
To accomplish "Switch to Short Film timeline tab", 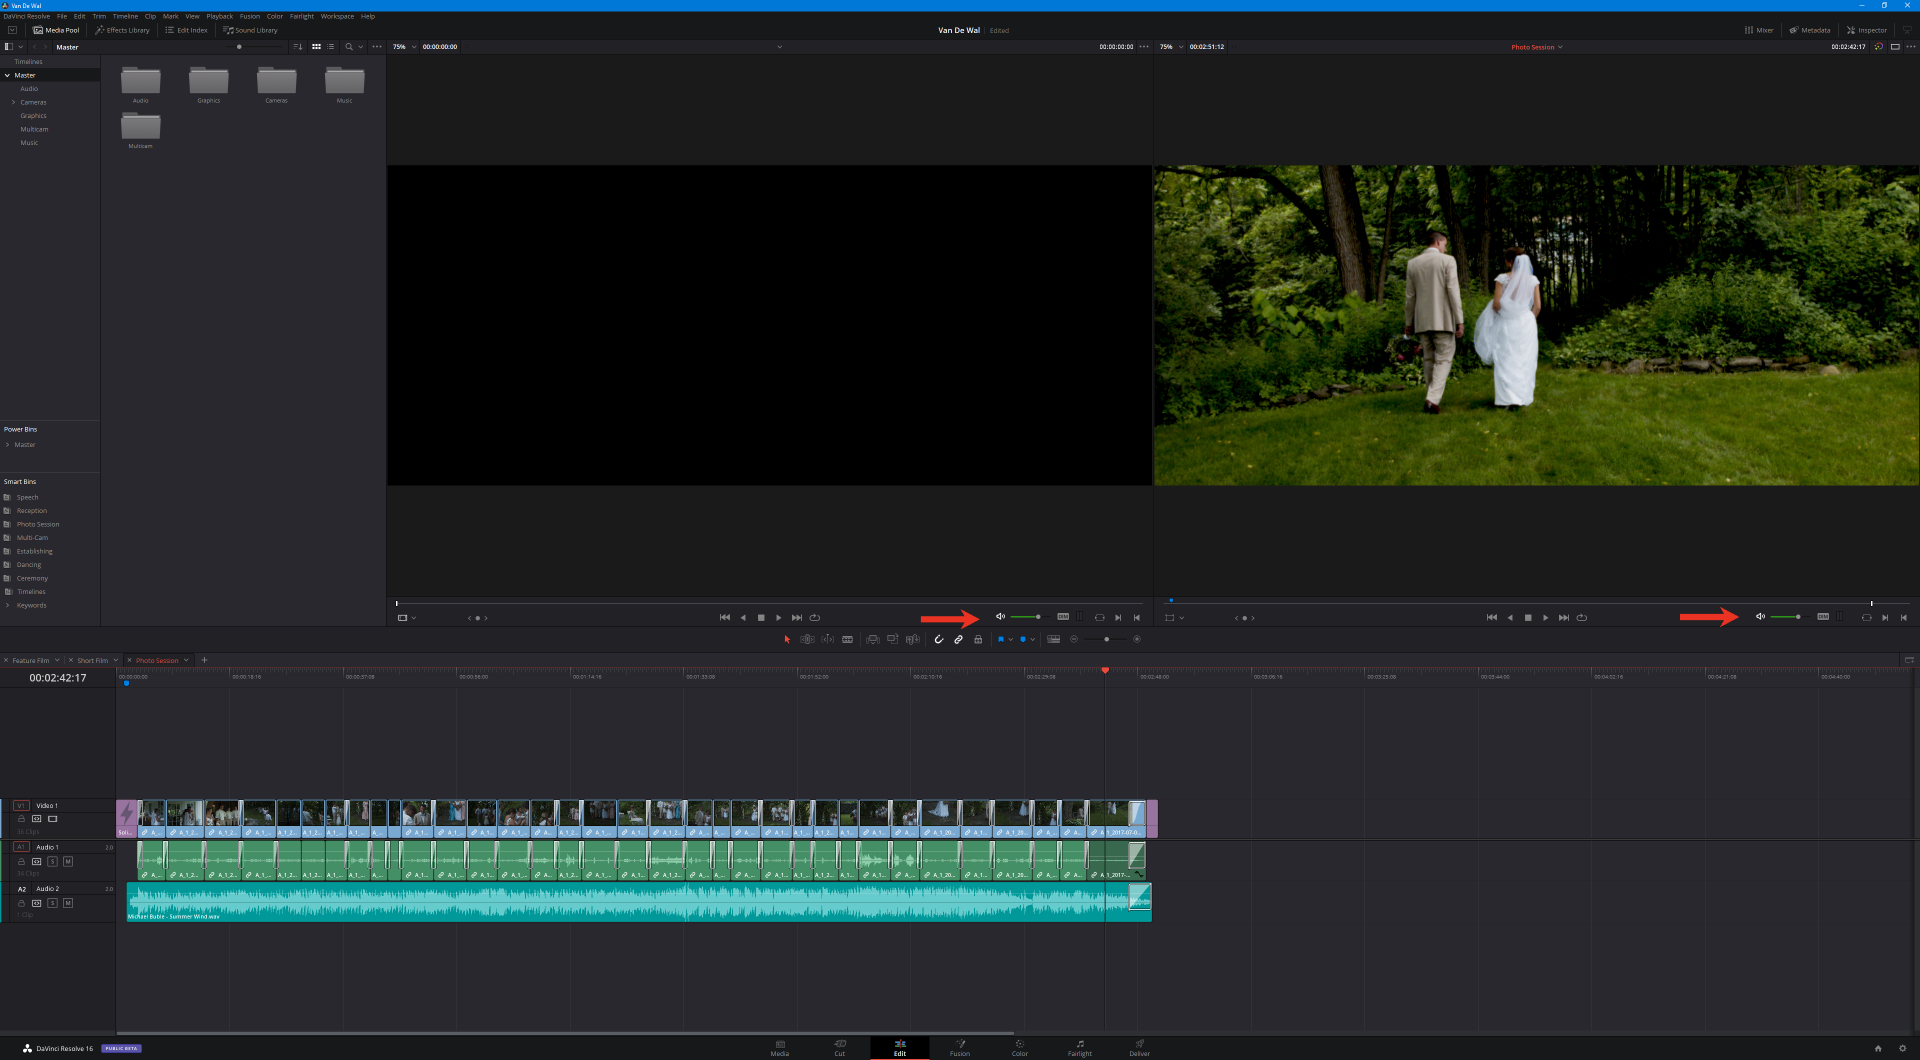I will pyautogui.click(x=92, y=660).
